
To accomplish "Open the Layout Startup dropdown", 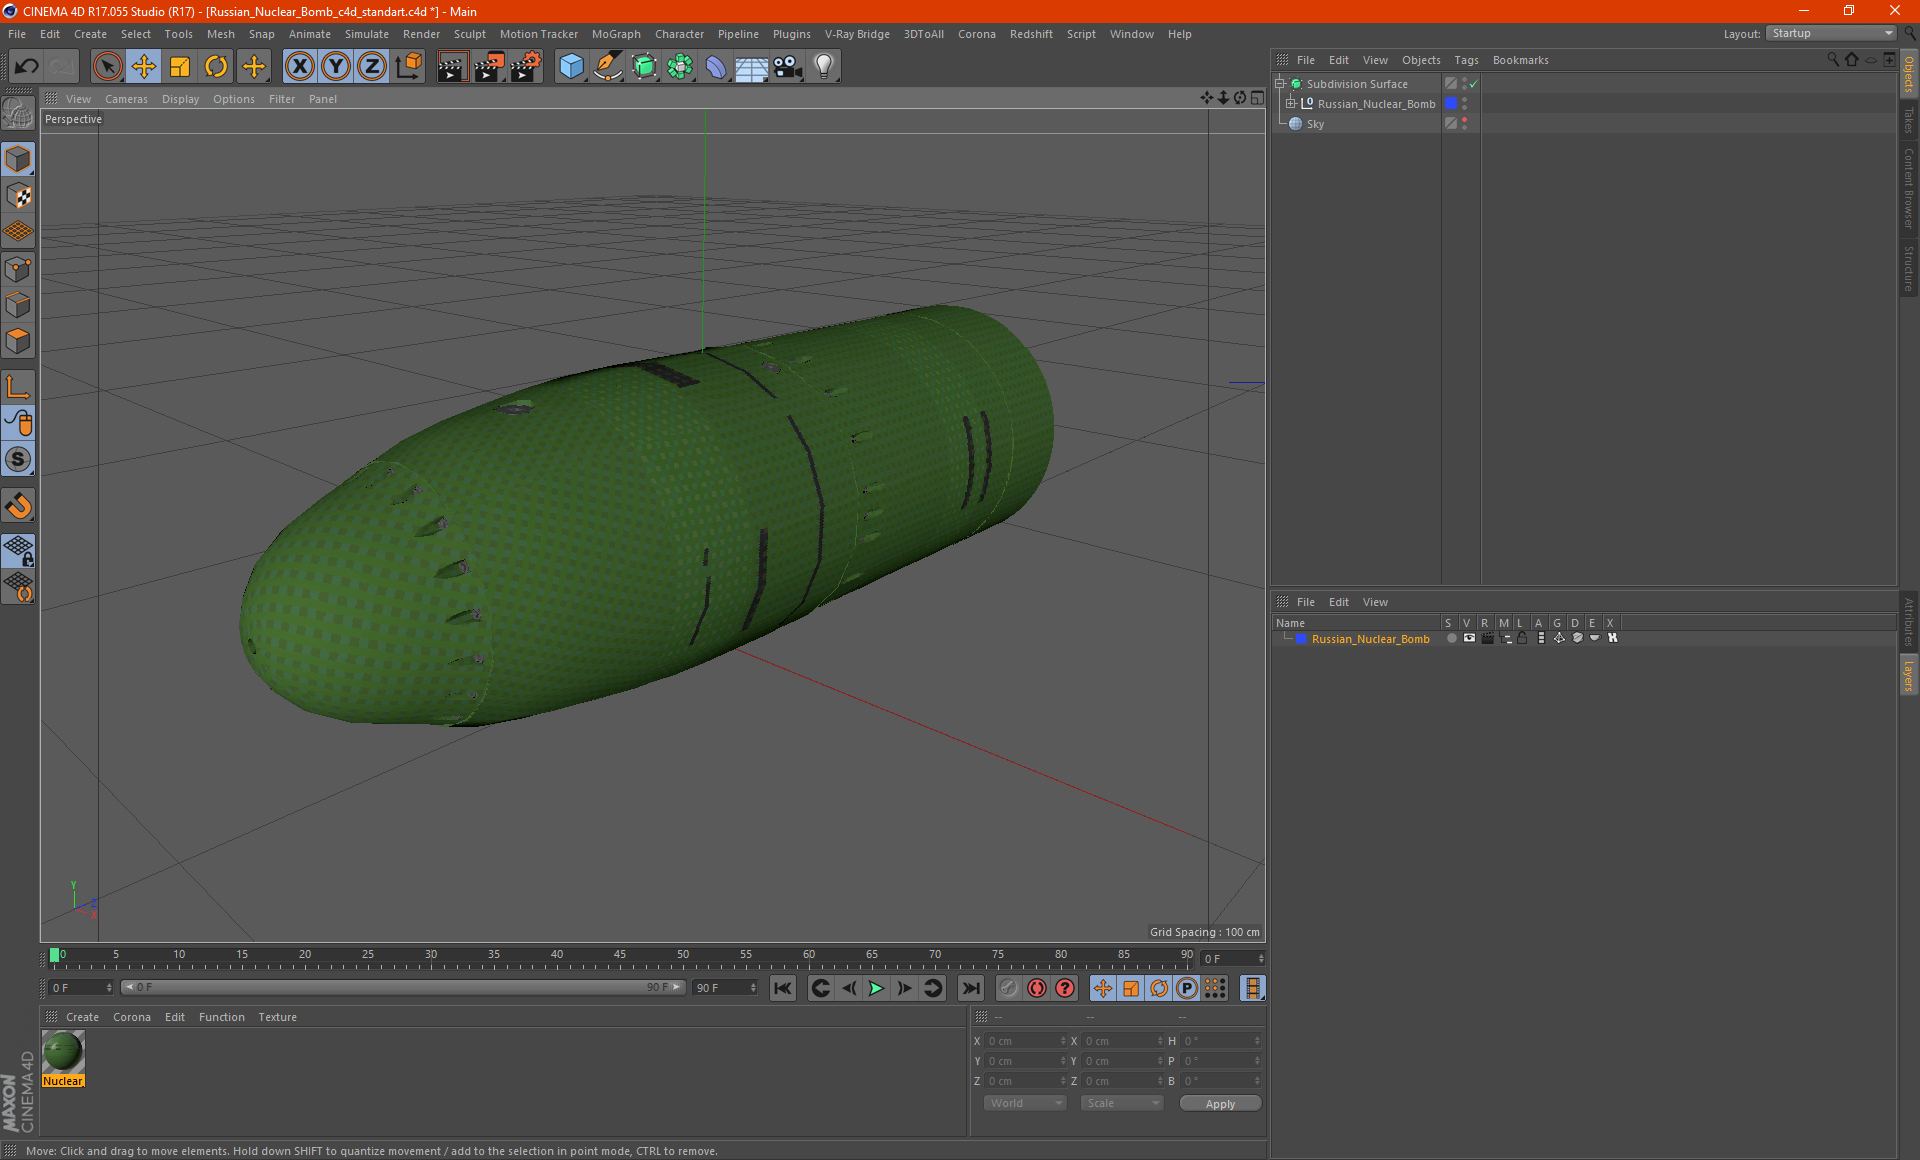I will pyautogui.click(x=1832, y=33).
